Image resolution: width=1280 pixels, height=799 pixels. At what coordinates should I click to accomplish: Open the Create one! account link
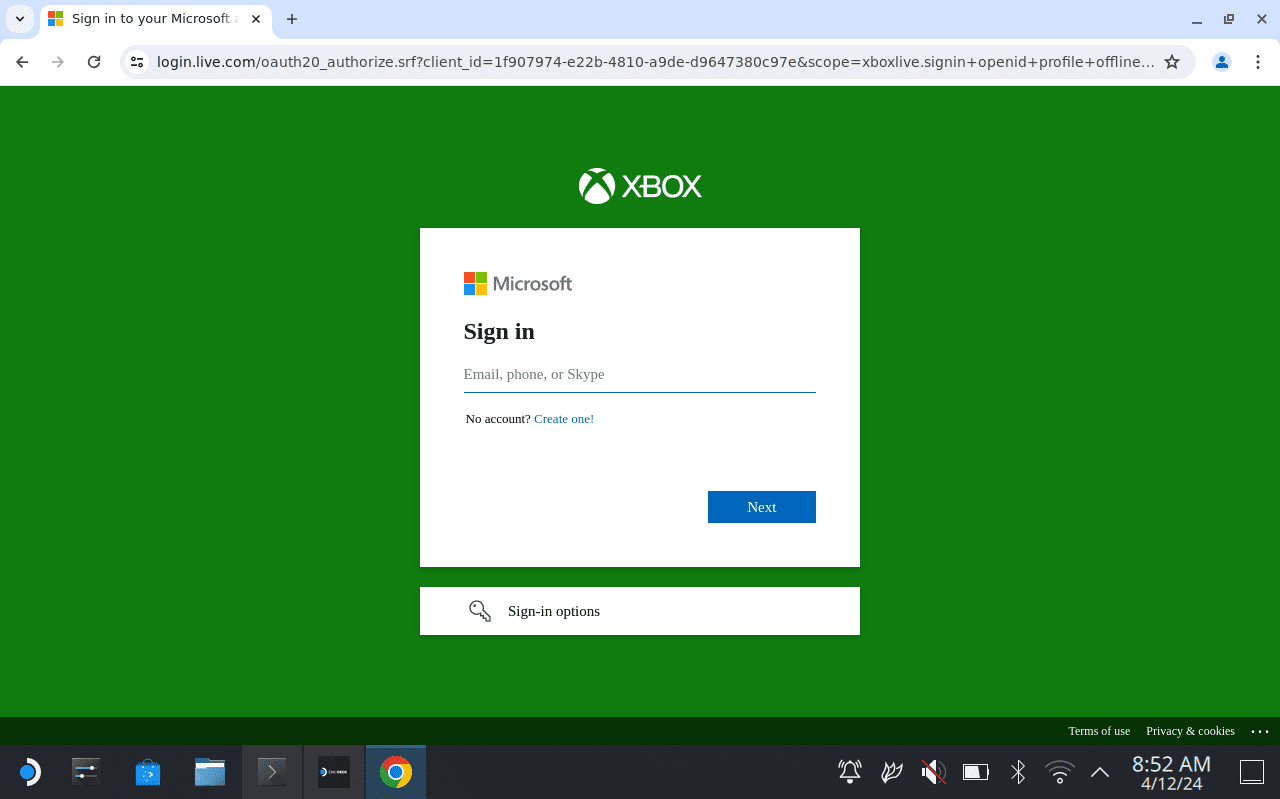tap(564, 419)
